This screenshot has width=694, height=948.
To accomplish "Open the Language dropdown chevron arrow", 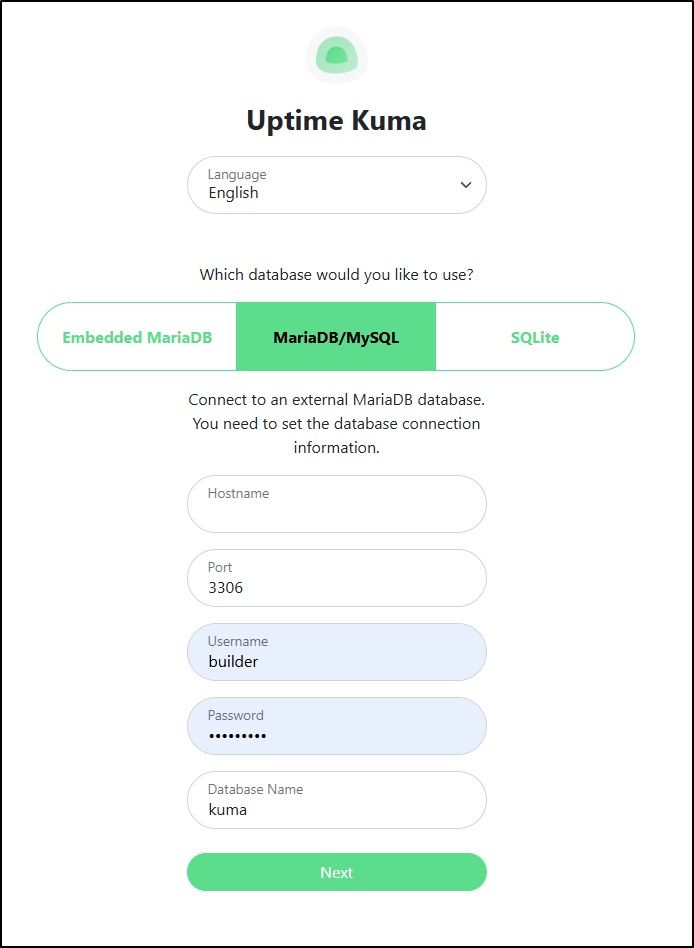I will coord(465,185).
